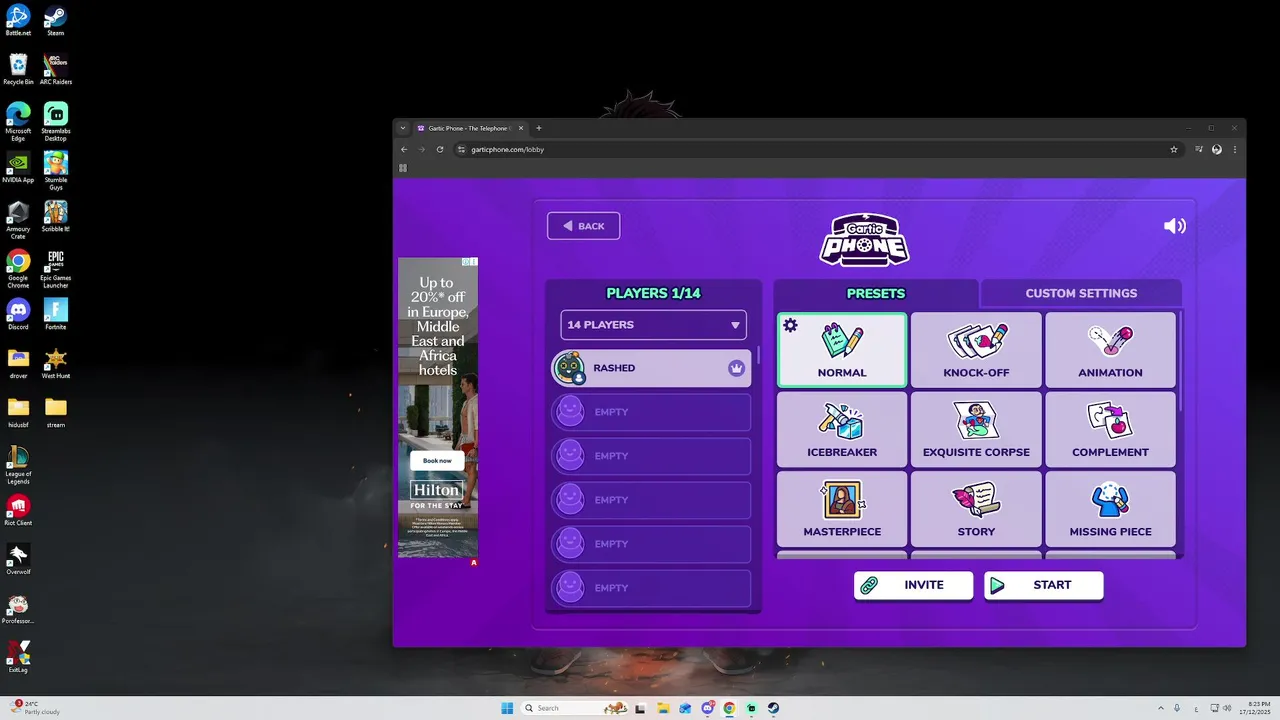1280x720 pixels.
Task: Choose the Knock-Off preset
Action: coord(976,350)
